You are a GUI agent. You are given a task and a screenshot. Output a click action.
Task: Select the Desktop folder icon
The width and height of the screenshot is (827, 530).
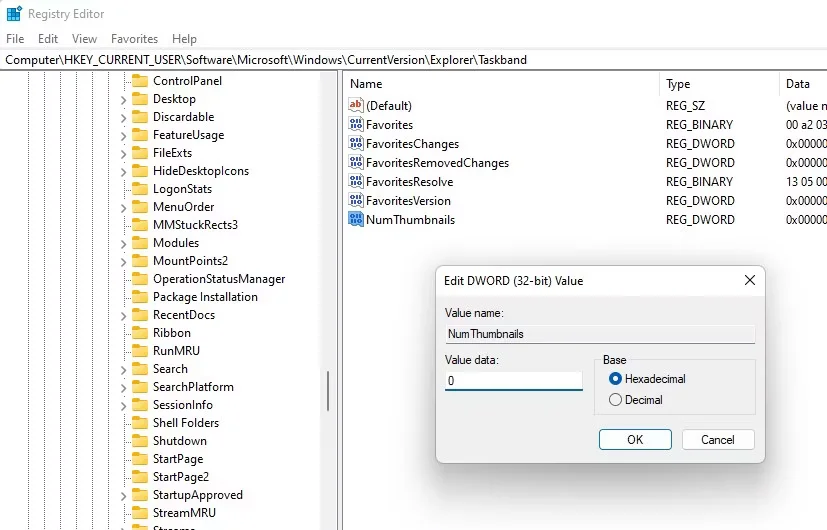click(x=140, y=99)
